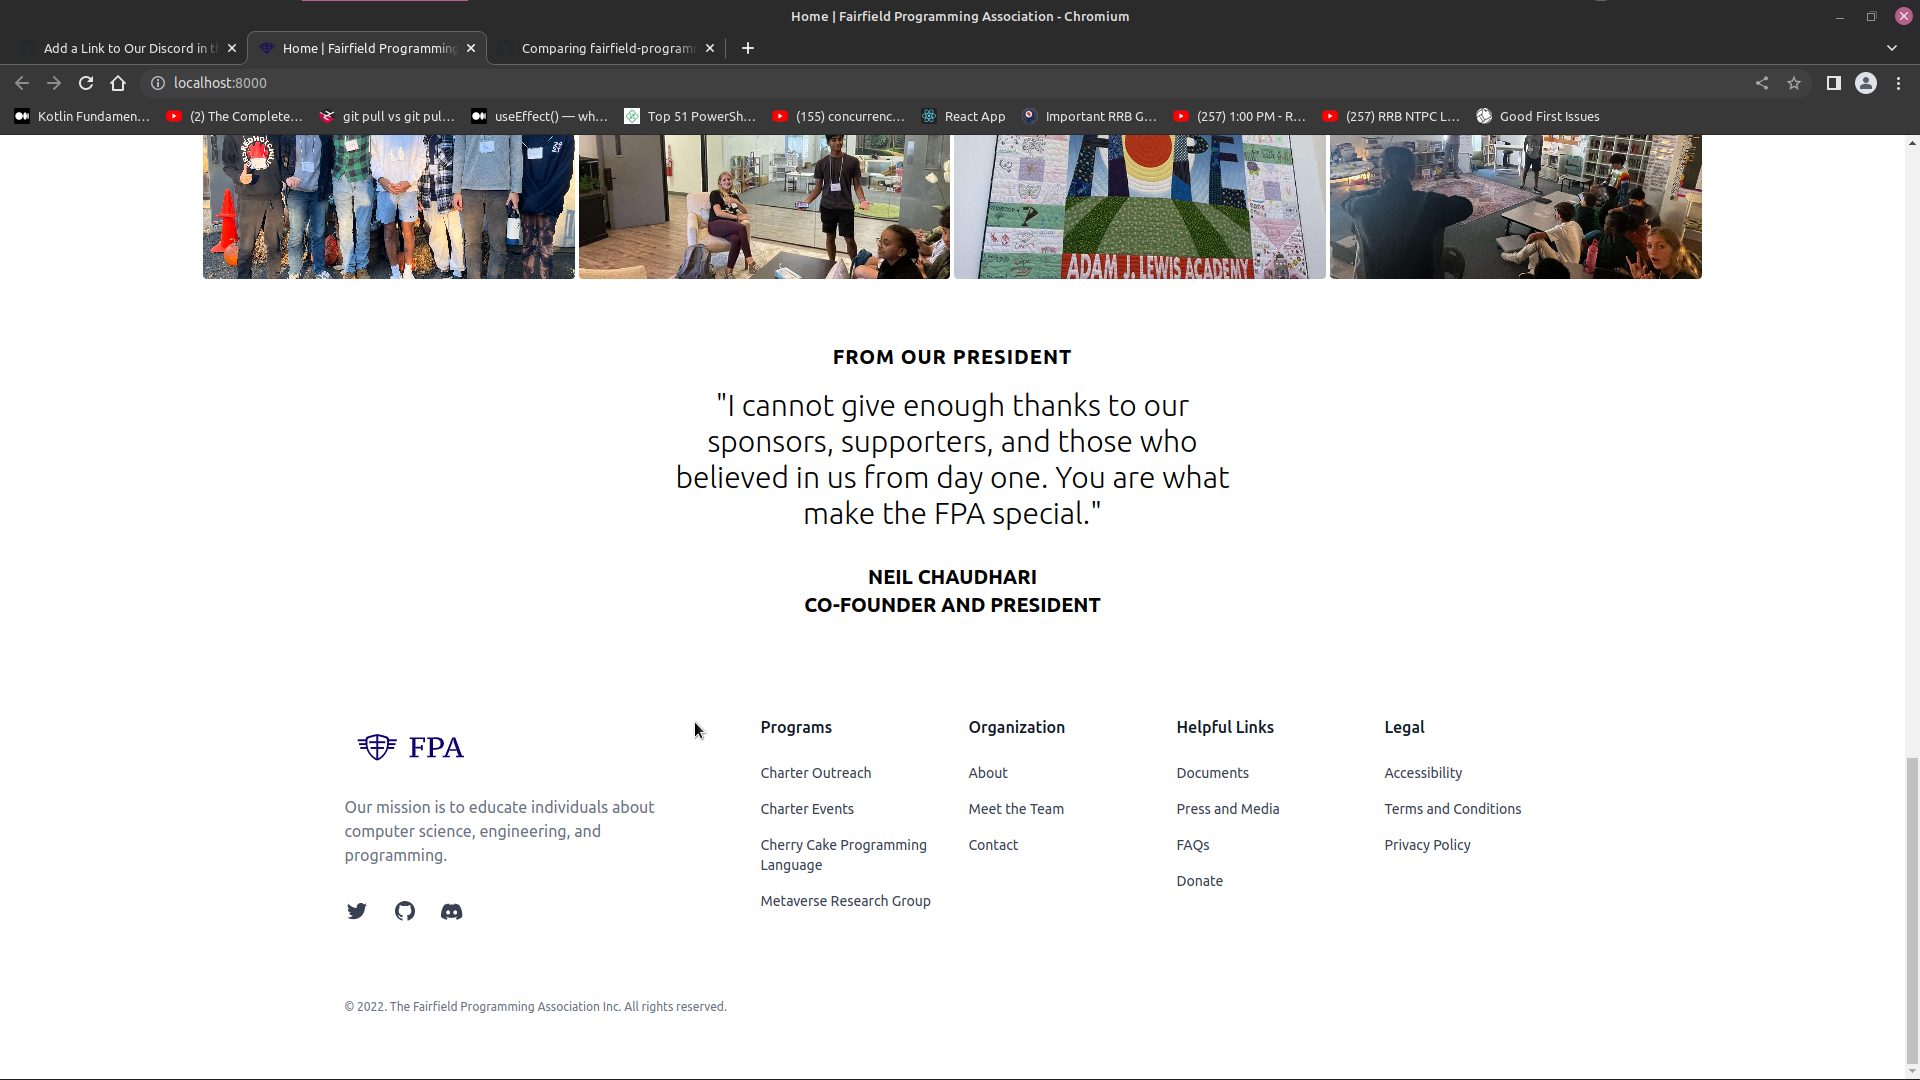
Task: Open the Good First Issues bookmark
Action: point(1538,116)
